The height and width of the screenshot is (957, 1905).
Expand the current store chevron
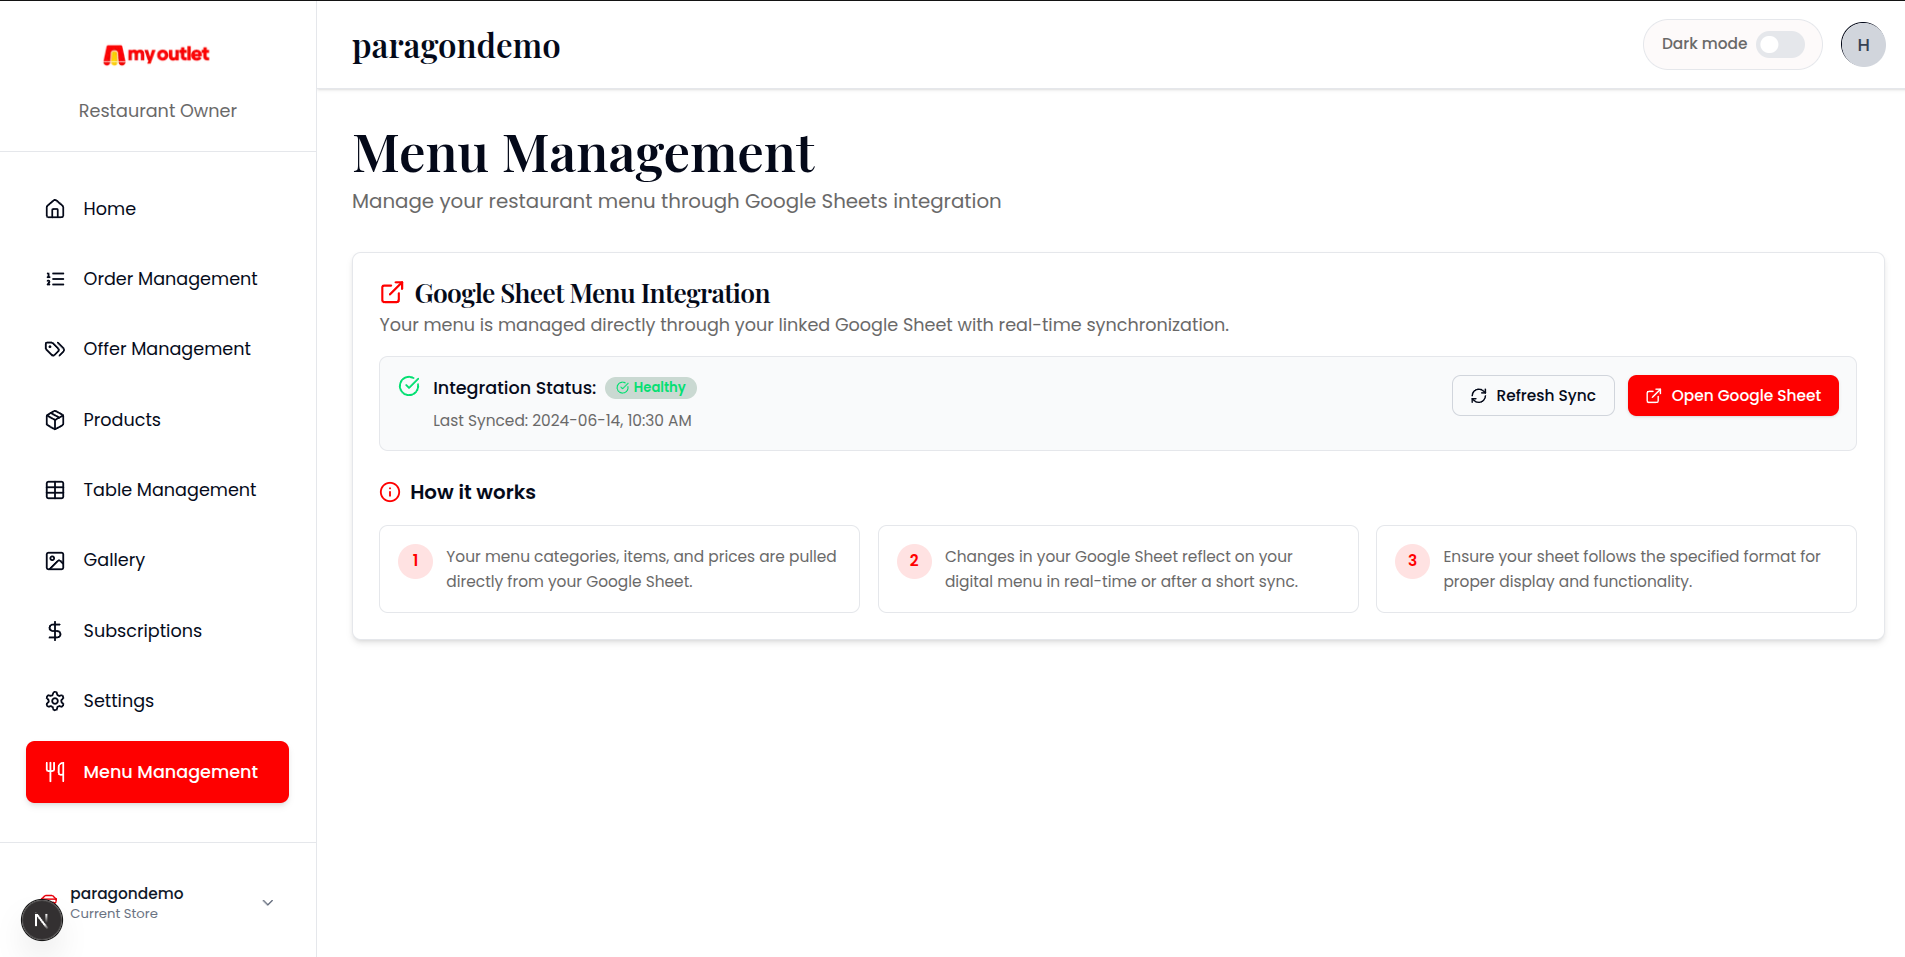[x=268, y=902]
